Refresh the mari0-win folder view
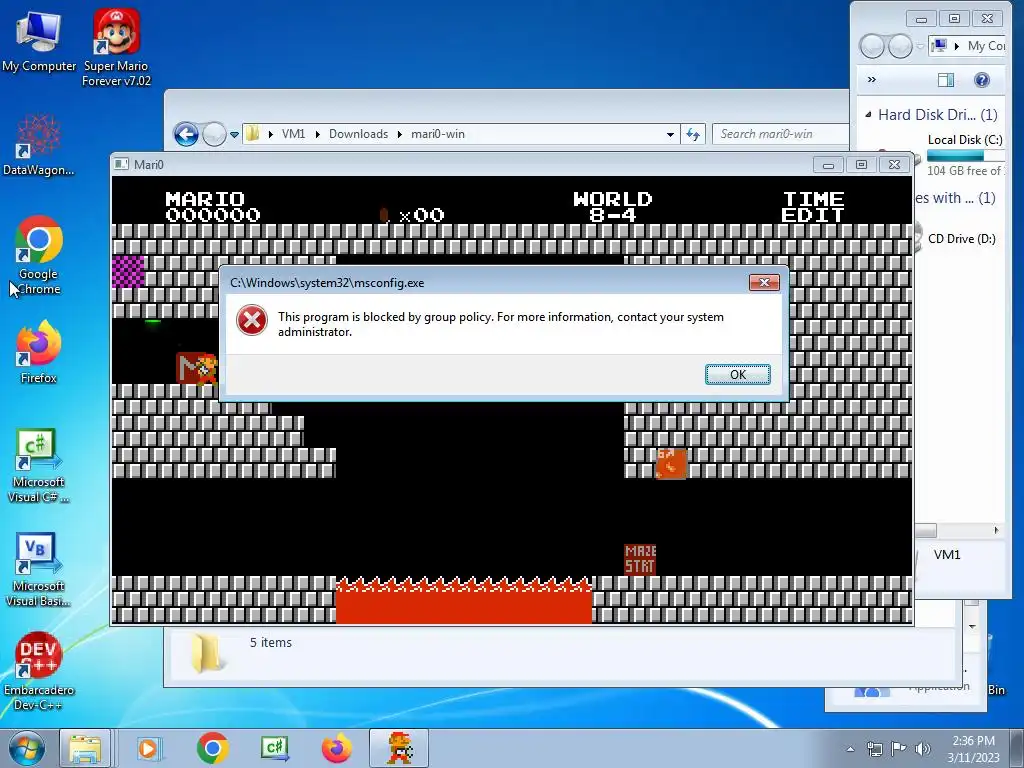 pyautogui.click(x=693, y=135)
